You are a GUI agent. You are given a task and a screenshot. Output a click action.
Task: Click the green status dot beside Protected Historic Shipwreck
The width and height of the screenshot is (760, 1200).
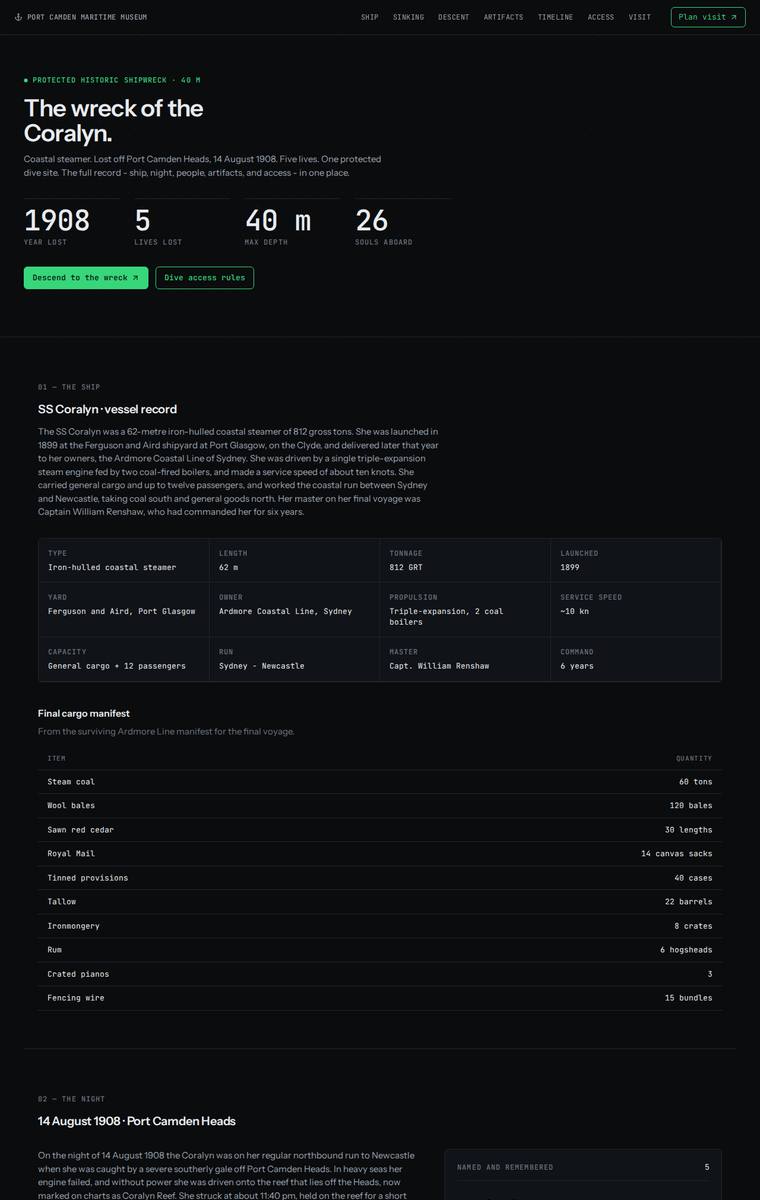point(26,80)
